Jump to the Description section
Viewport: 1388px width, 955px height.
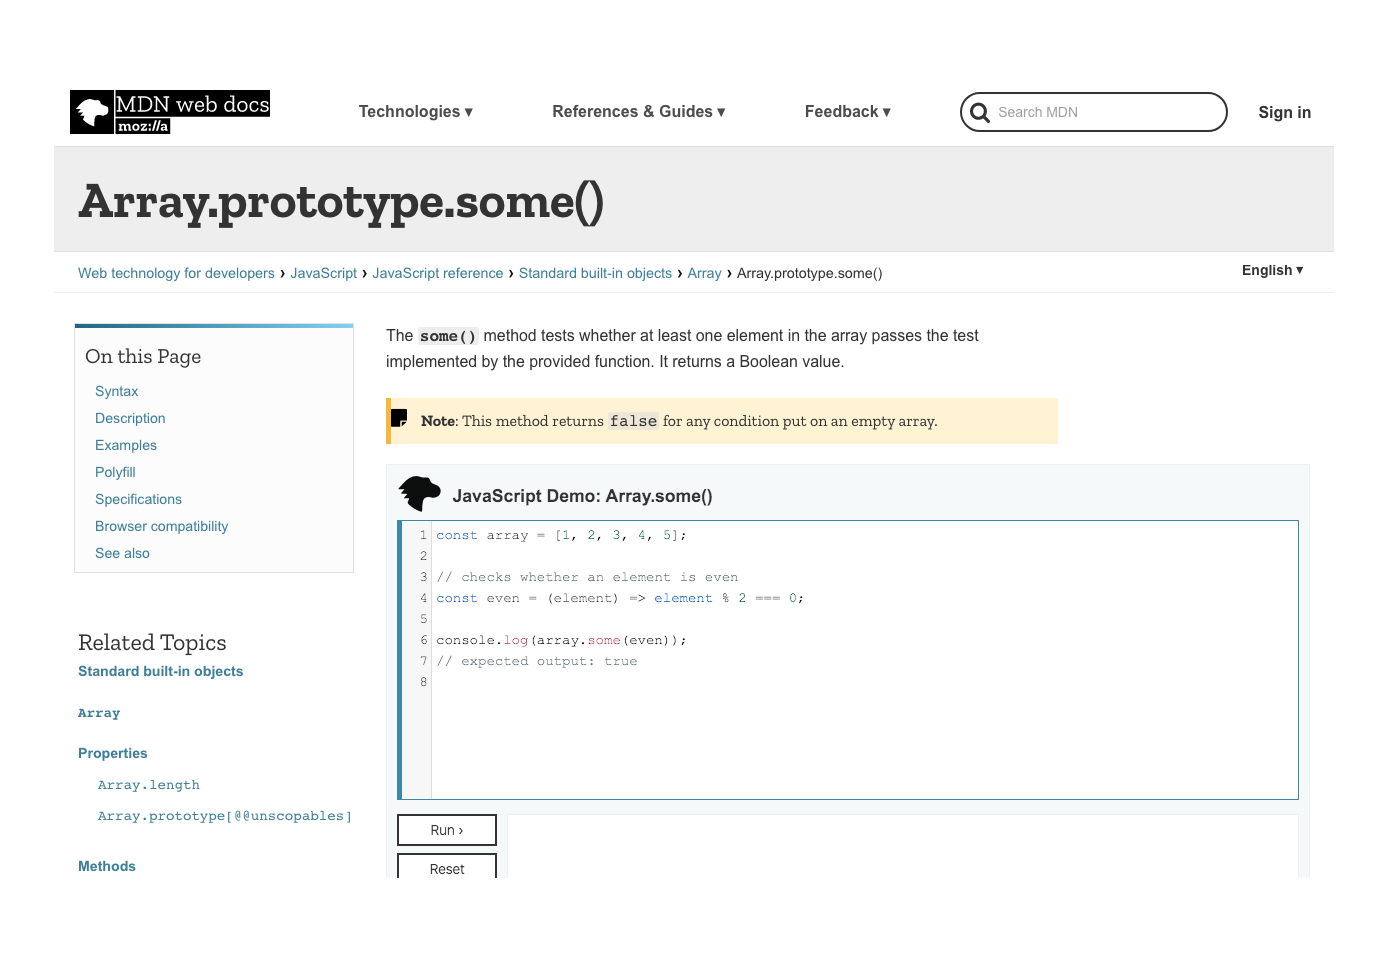point(130,418)
